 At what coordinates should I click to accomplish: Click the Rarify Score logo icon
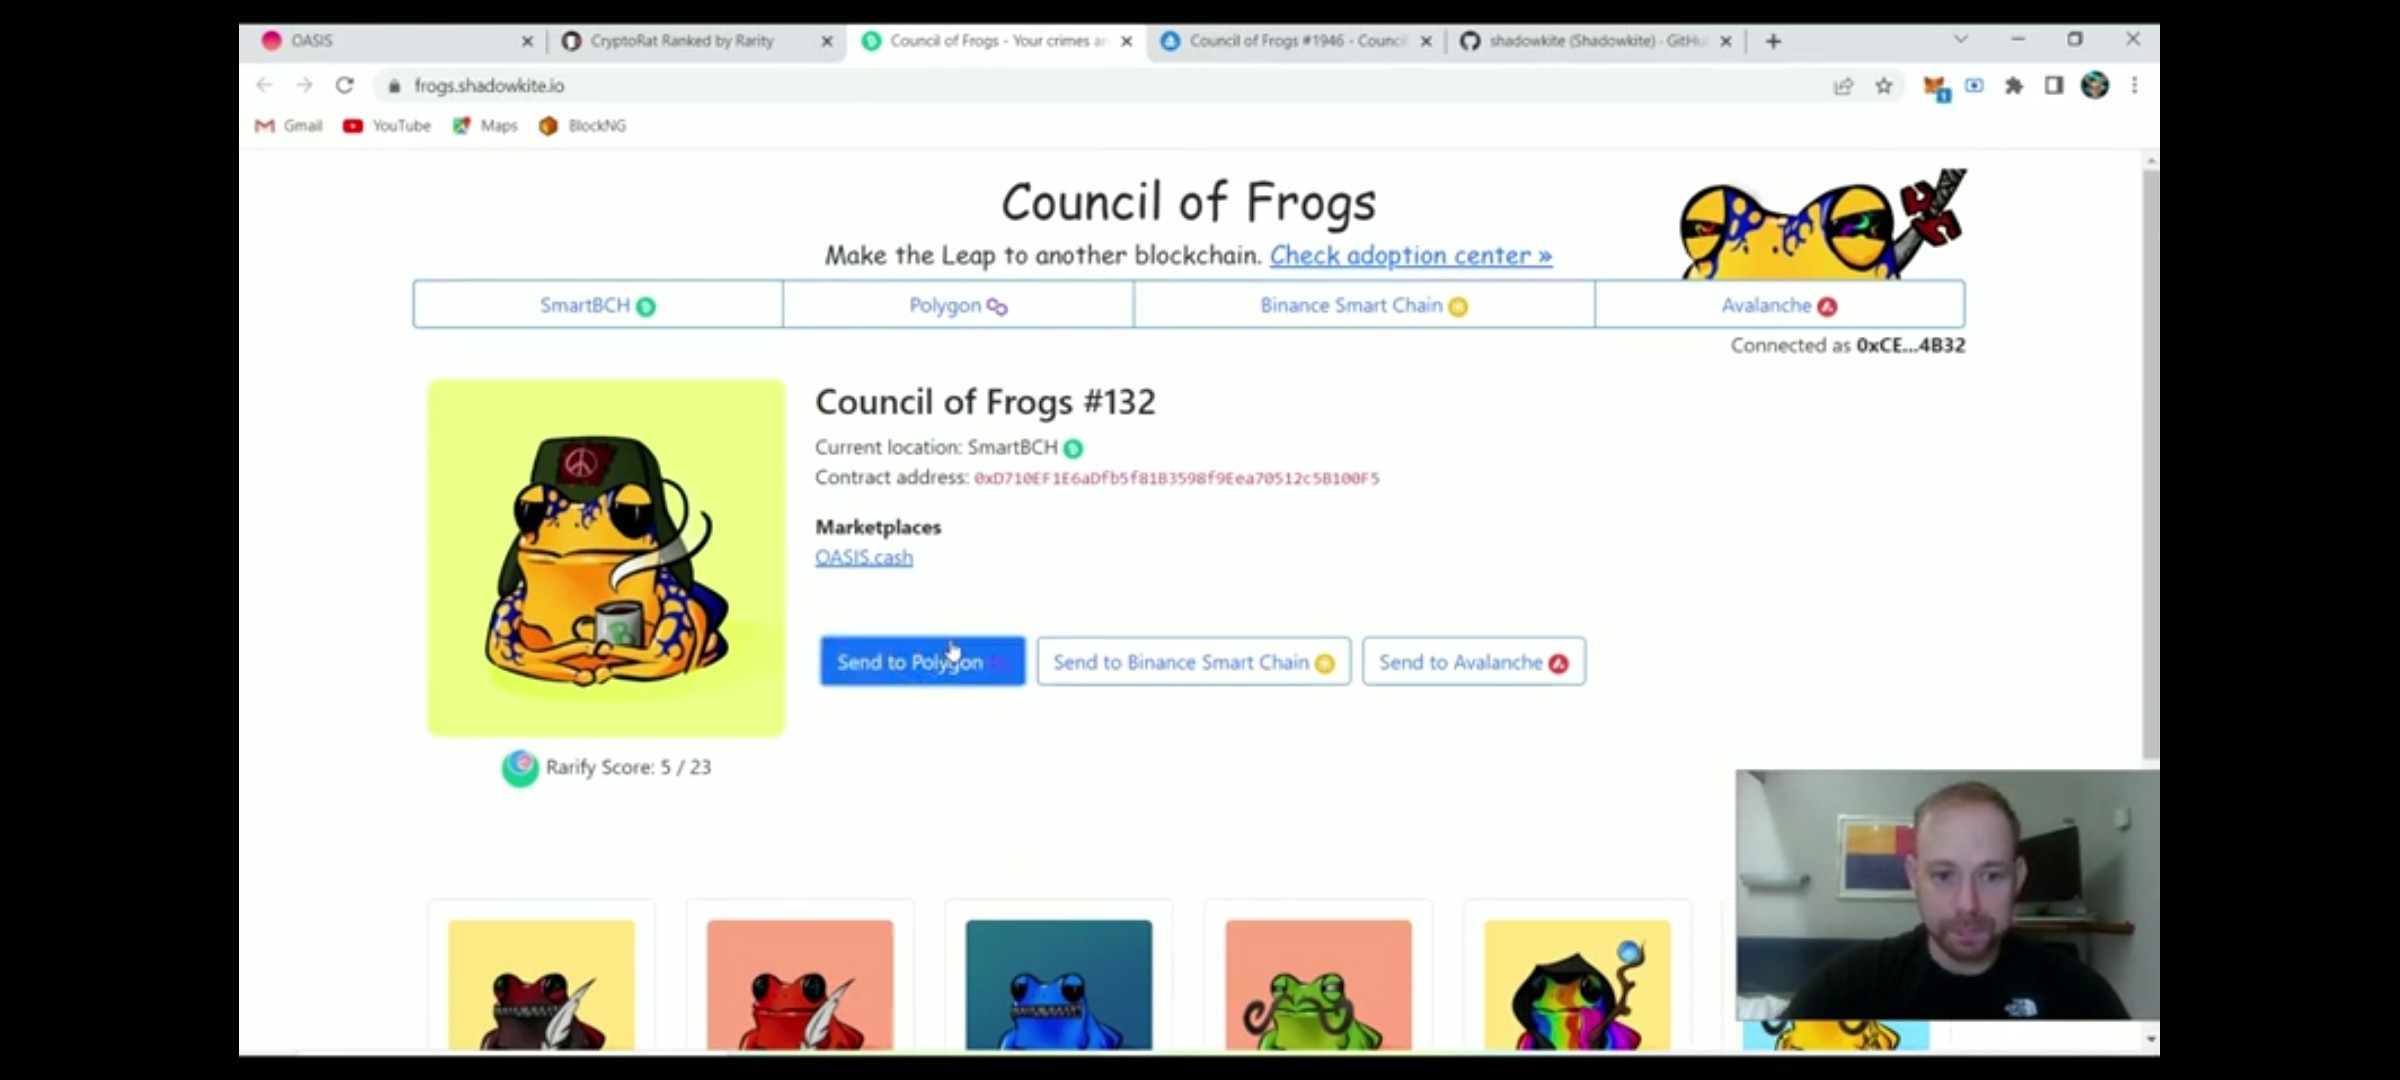point(520,768)
